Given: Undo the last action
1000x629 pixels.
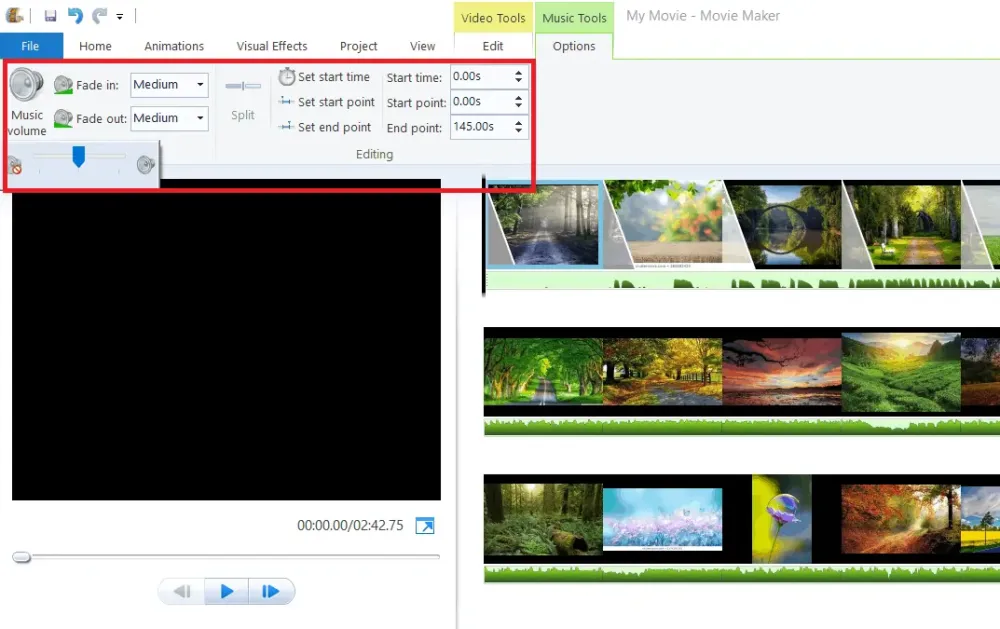Looking at the screenshot, I should pyautogui.click(x=75, y=15).
